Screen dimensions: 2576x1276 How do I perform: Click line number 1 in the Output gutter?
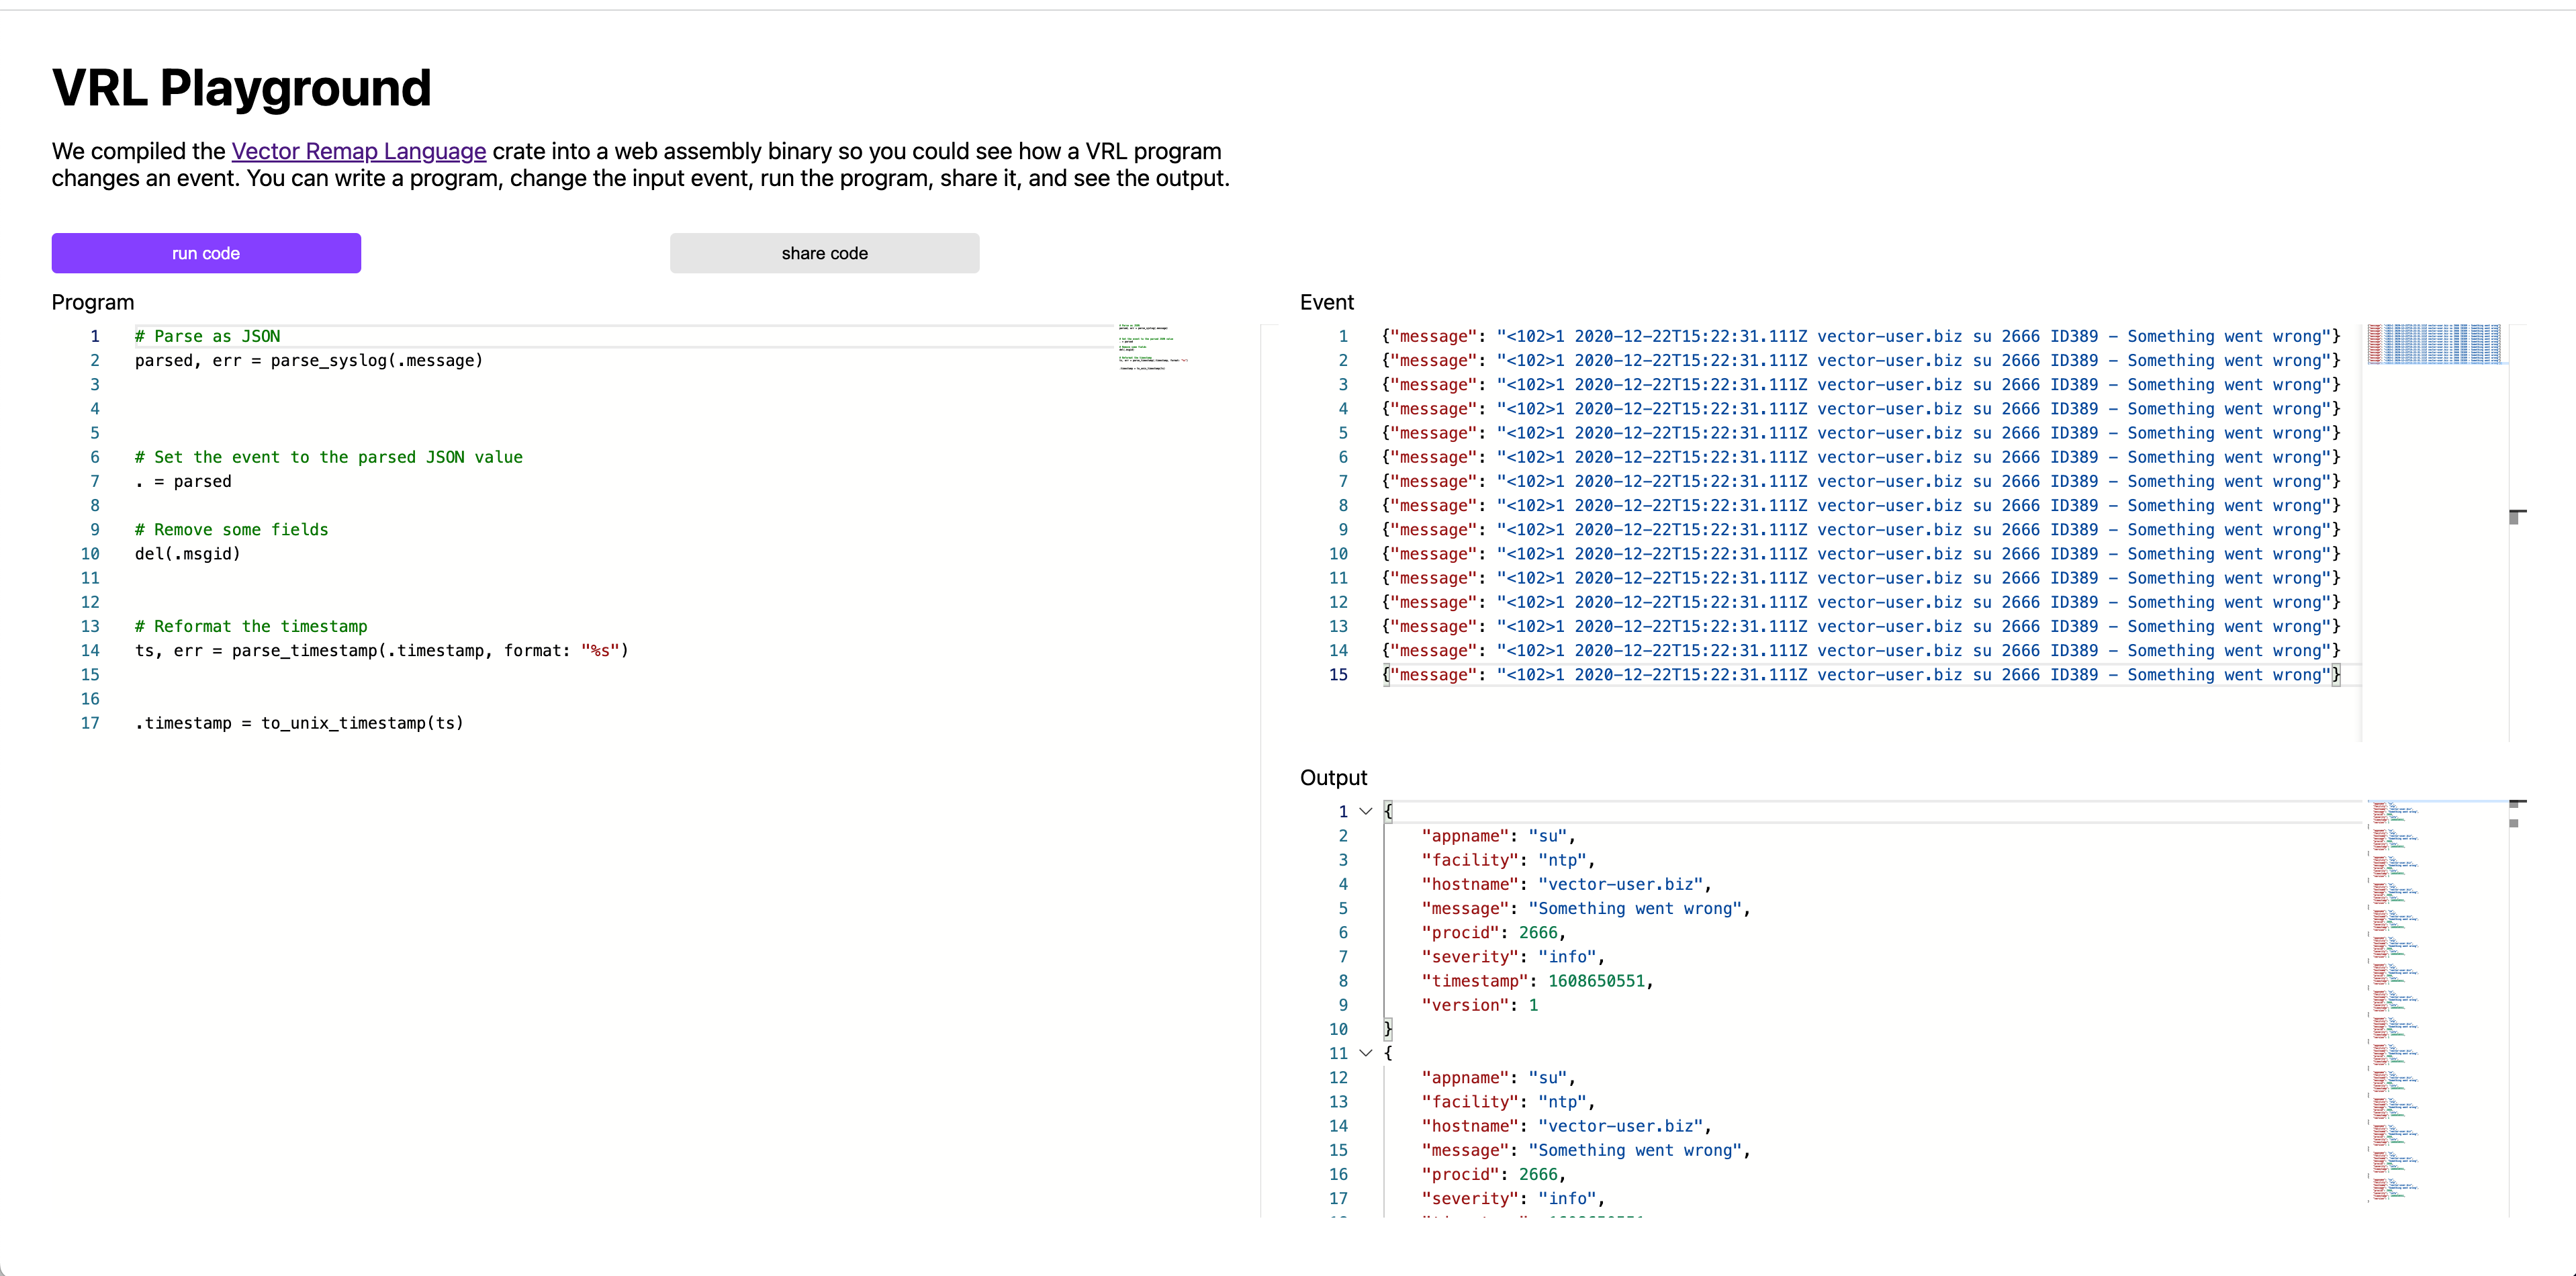(x=1342, y=811)
